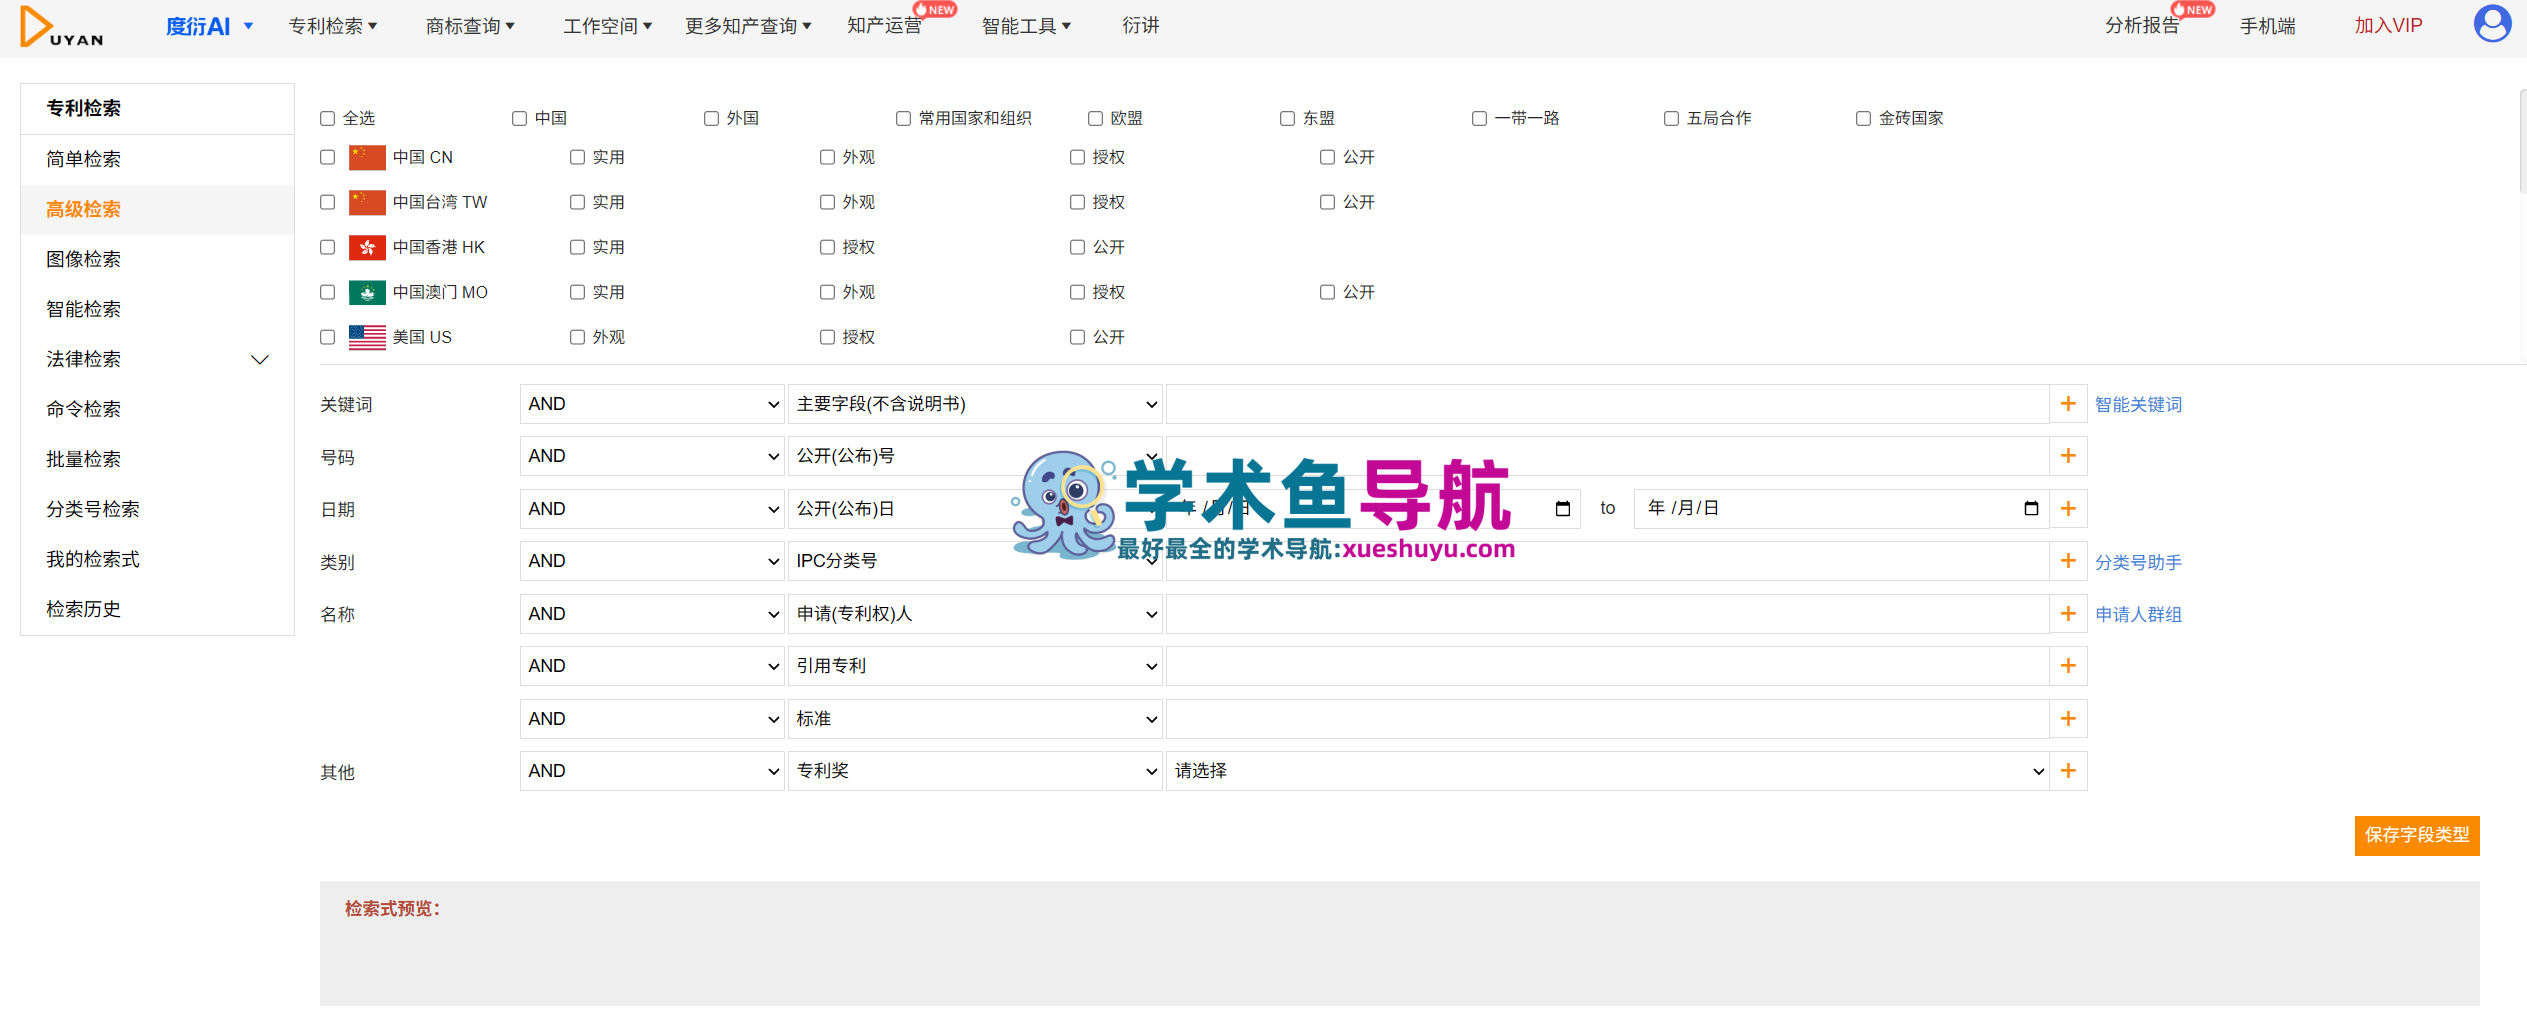The image size is (2527, 1012).
Task: Click plus icon in the 专利奖 row
Action: coord(2068,771)
